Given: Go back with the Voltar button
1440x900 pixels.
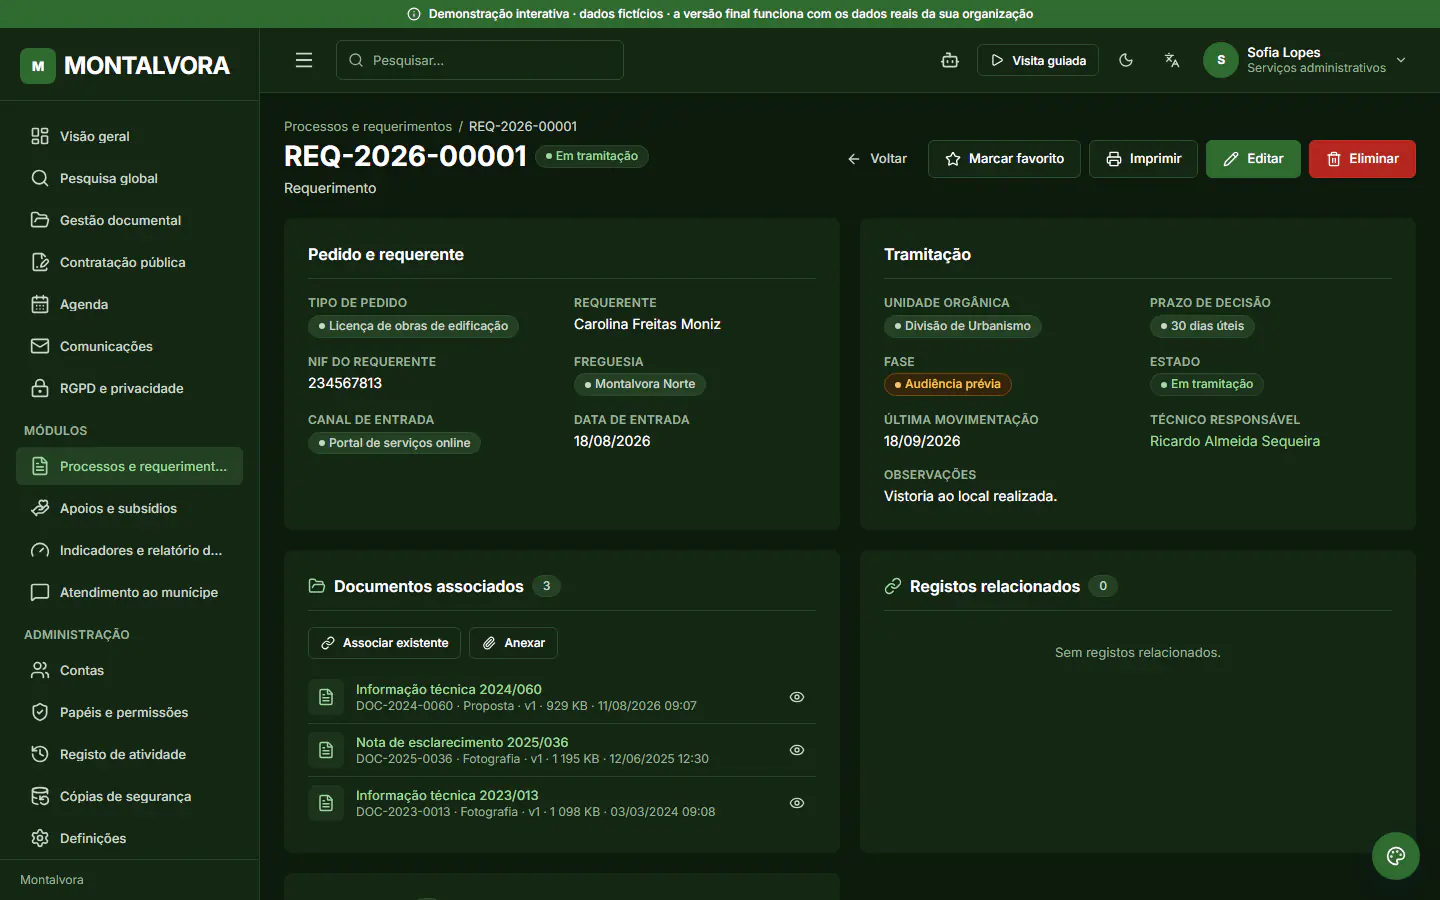Looking at the screenshot, I should [x=877, y=159].
